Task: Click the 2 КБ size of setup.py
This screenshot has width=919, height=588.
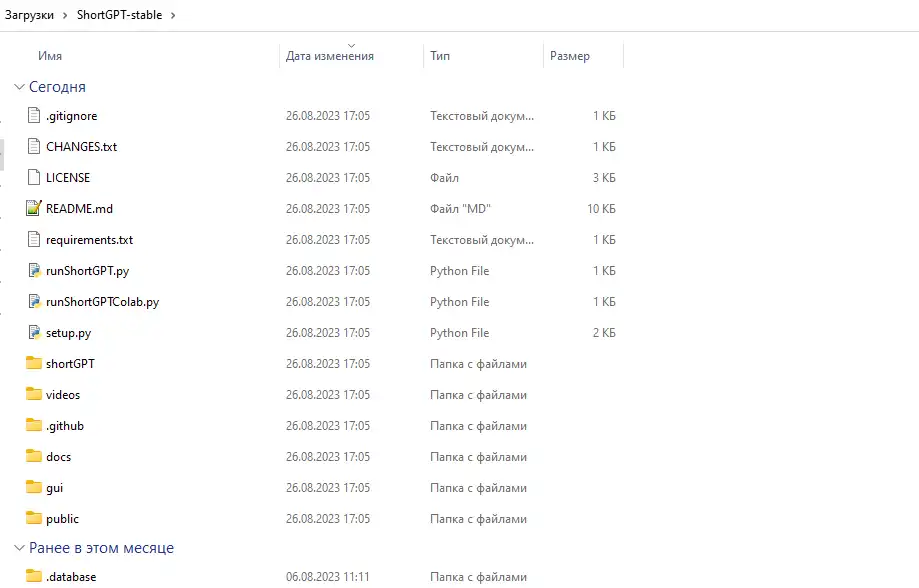Action: [x=604, y=333]
